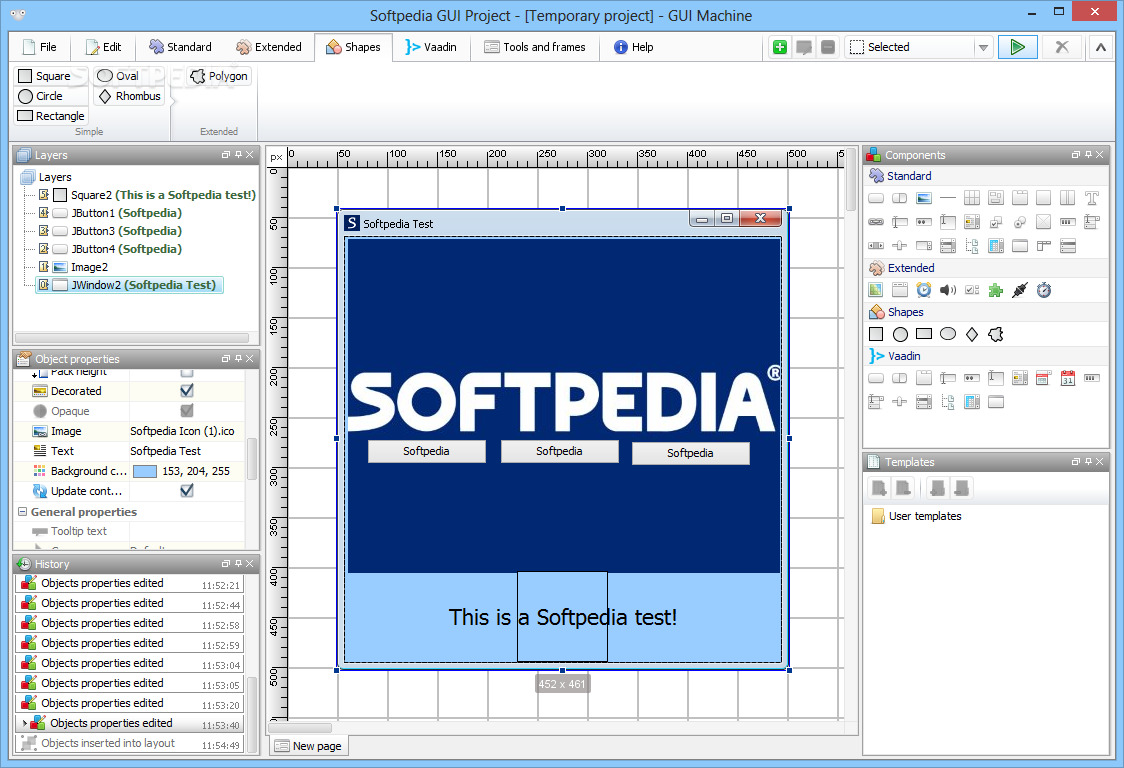Screen dimensions: 1124x768
Task: Select the blue table component in Standard section
Action: click(996, 246)
